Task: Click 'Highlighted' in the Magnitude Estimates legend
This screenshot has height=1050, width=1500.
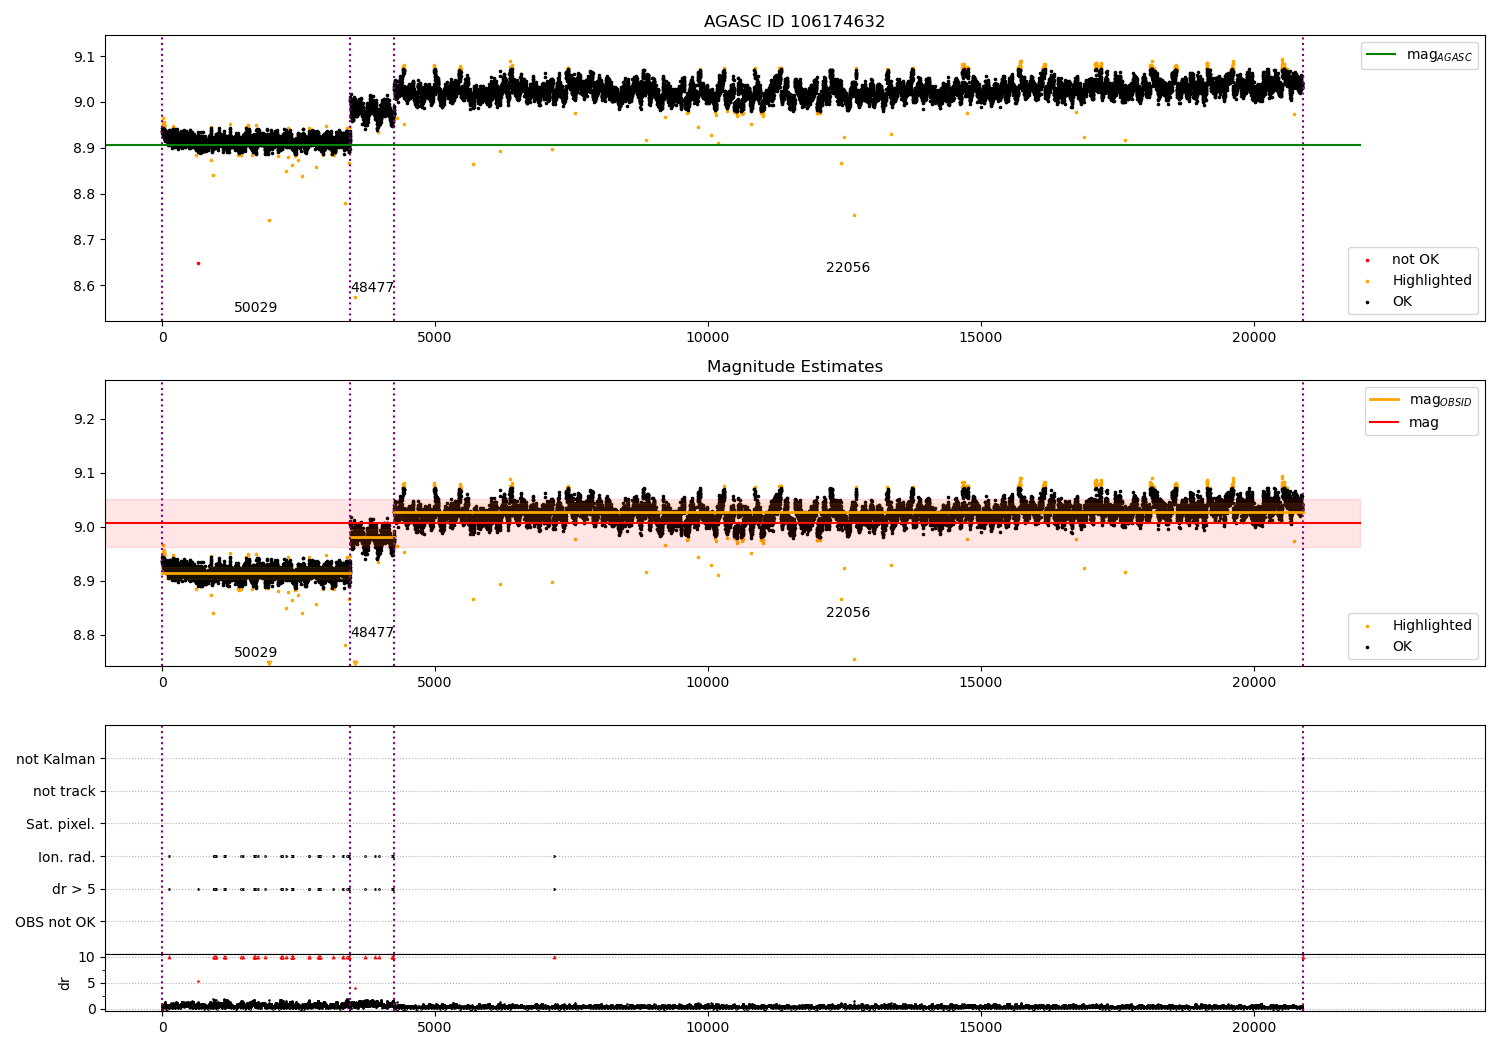Action: point(1431,626)
